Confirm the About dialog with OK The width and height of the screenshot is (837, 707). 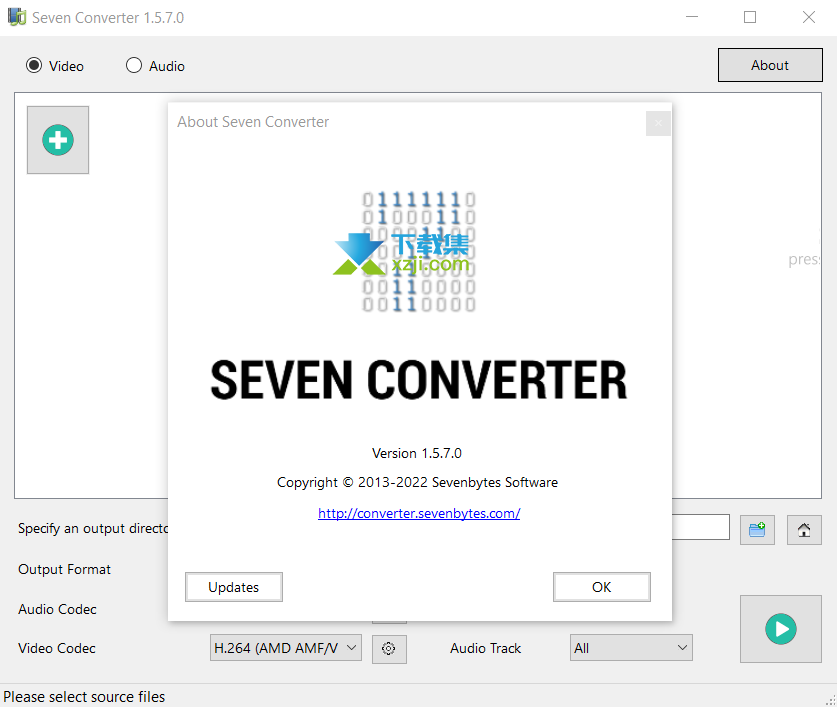pyautogui.click(x=602, y=587)
